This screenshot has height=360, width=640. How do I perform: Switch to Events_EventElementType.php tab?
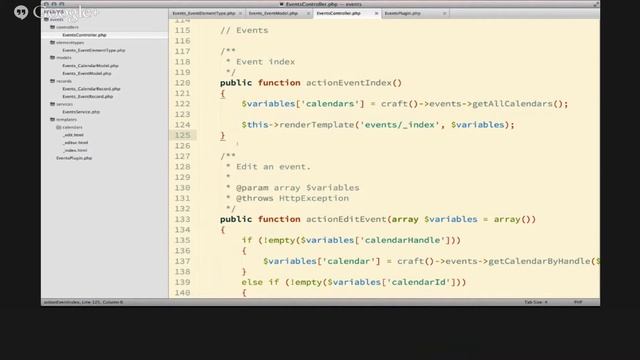click(x=204, y=13)
